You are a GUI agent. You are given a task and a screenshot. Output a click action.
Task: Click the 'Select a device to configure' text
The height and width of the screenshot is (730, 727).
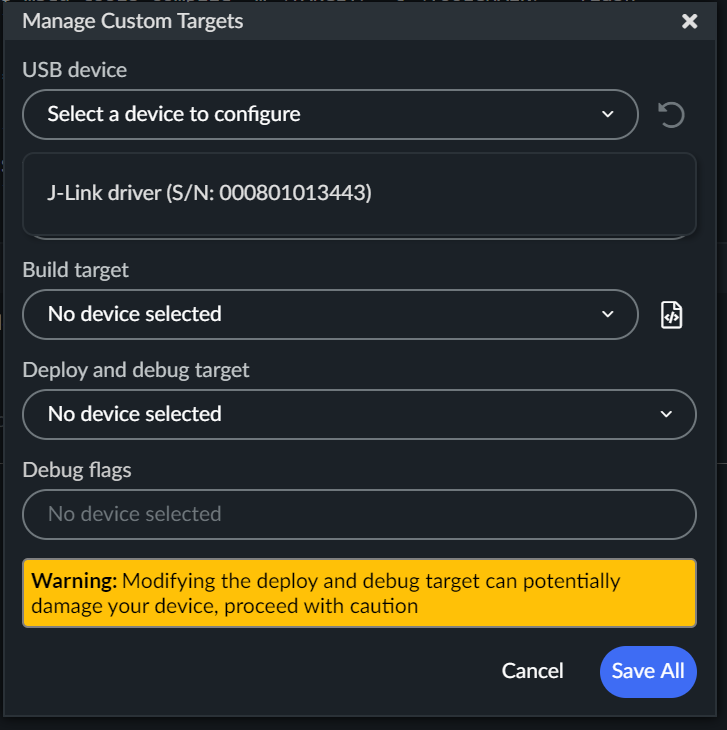coord(174,114)
